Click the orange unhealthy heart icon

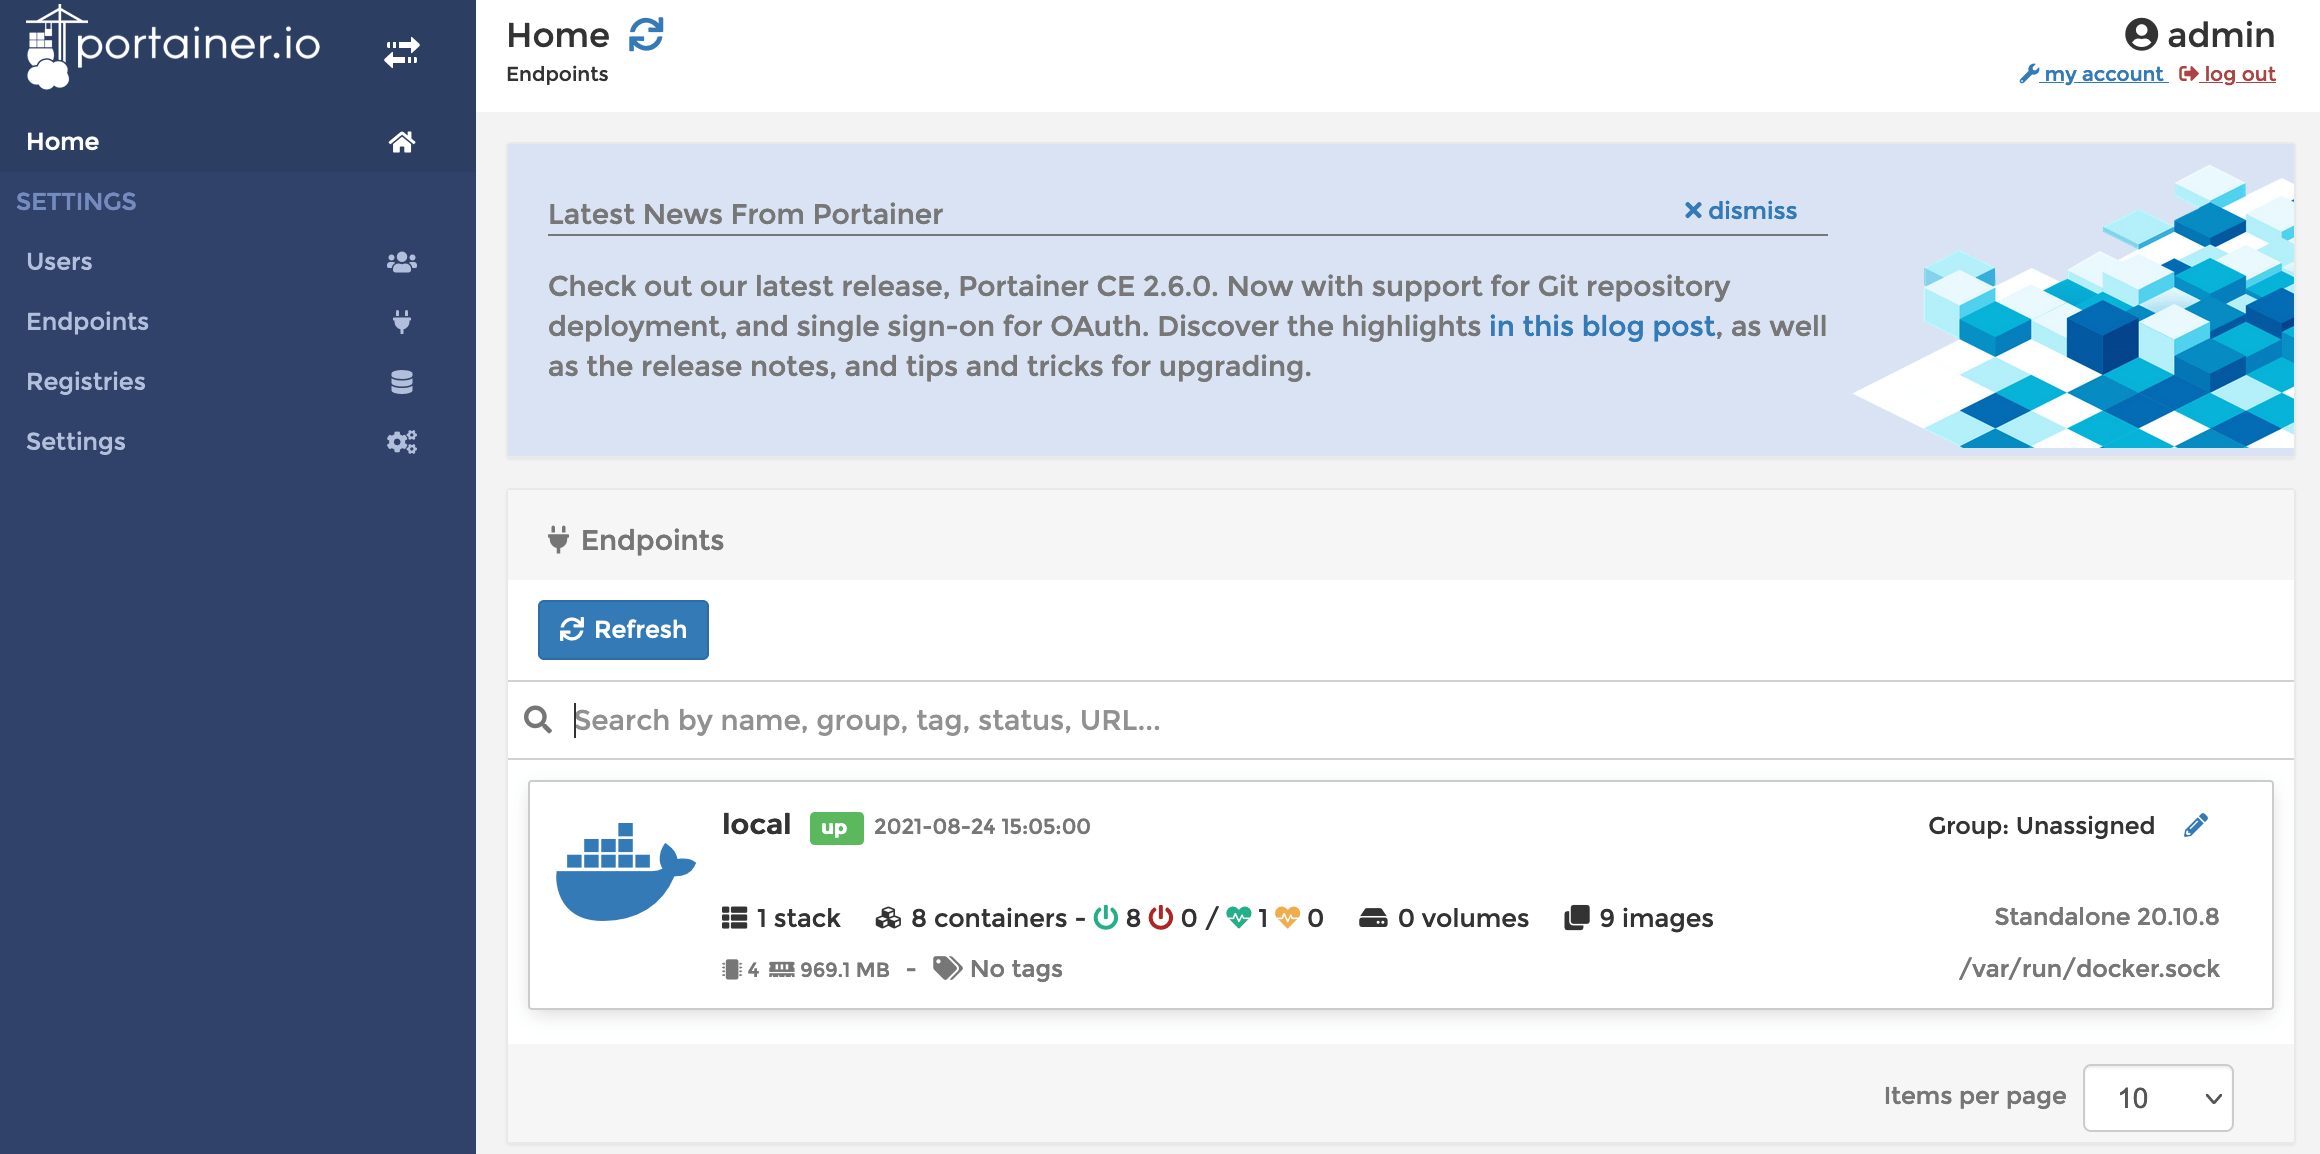click(1288, 917)
